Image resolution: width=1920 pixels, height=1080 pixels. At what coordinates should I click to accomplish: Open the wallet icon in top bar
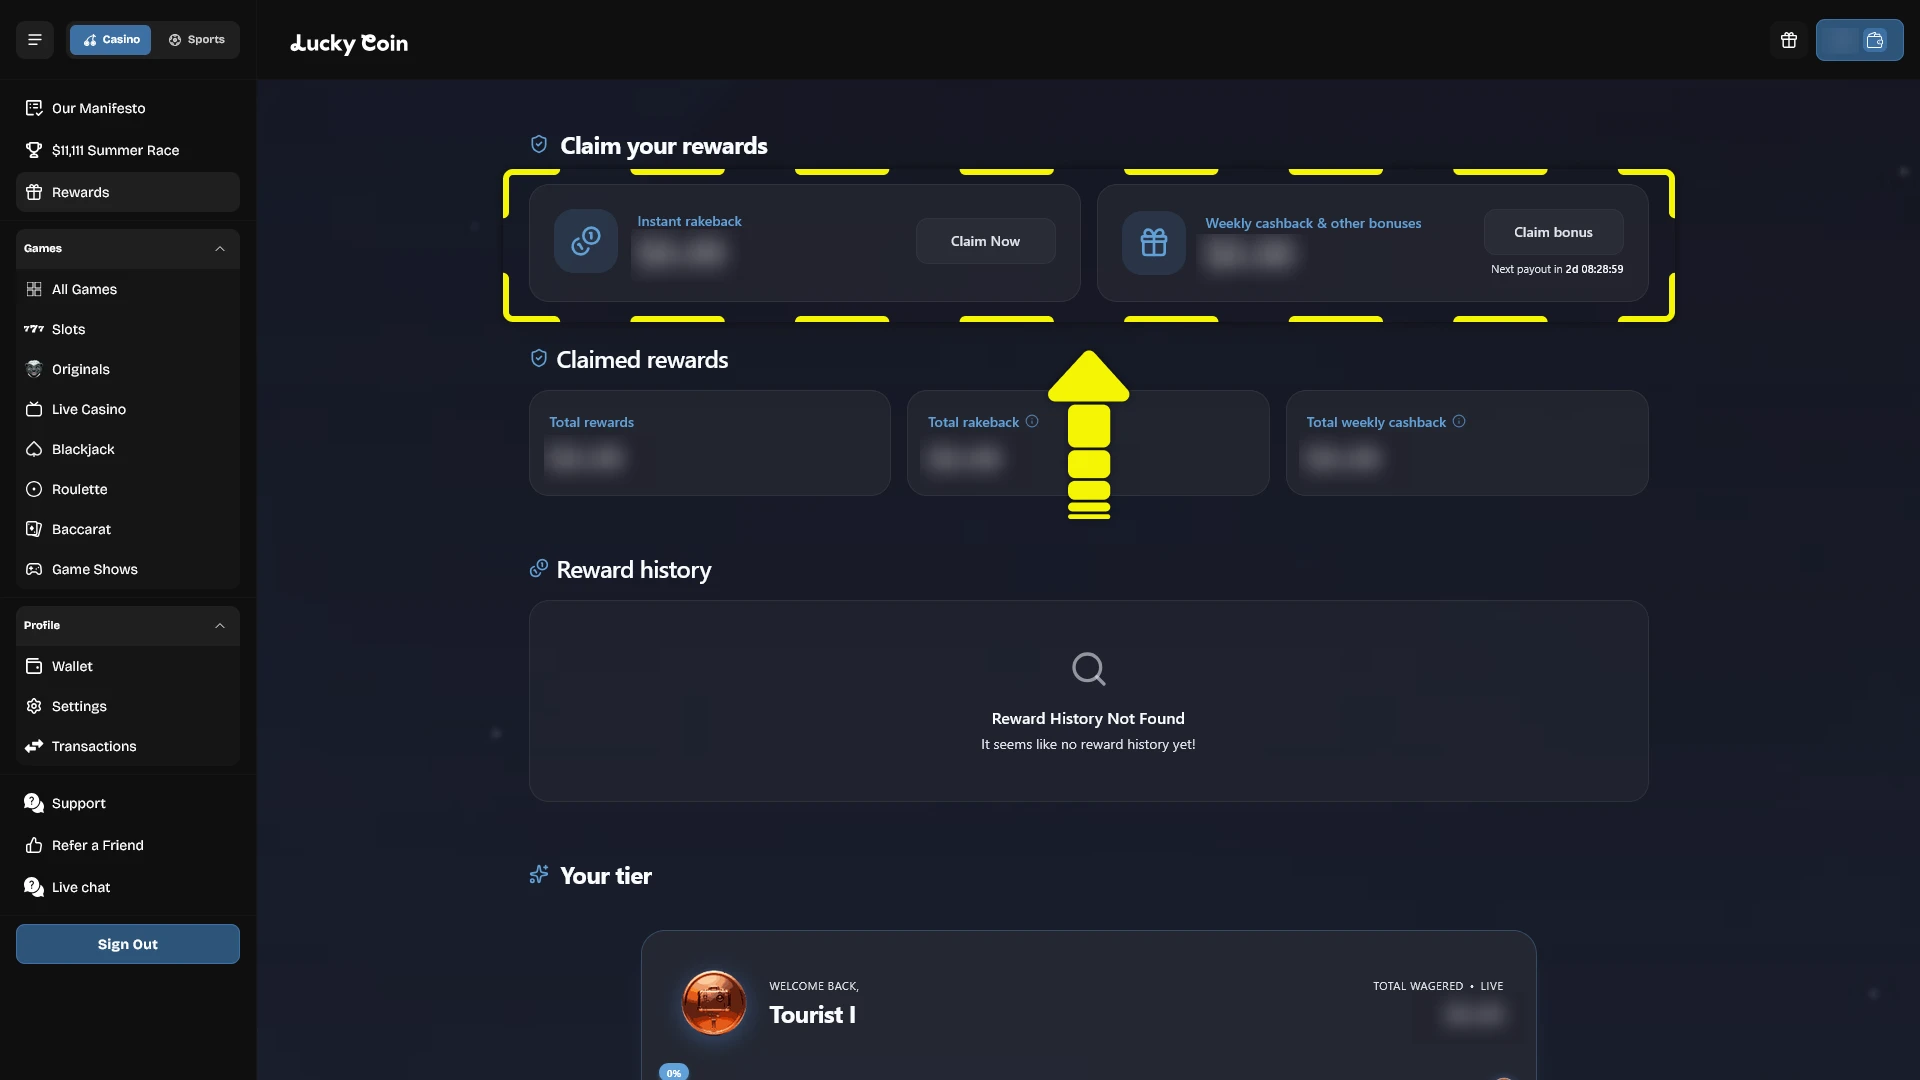click(1875, 41)
